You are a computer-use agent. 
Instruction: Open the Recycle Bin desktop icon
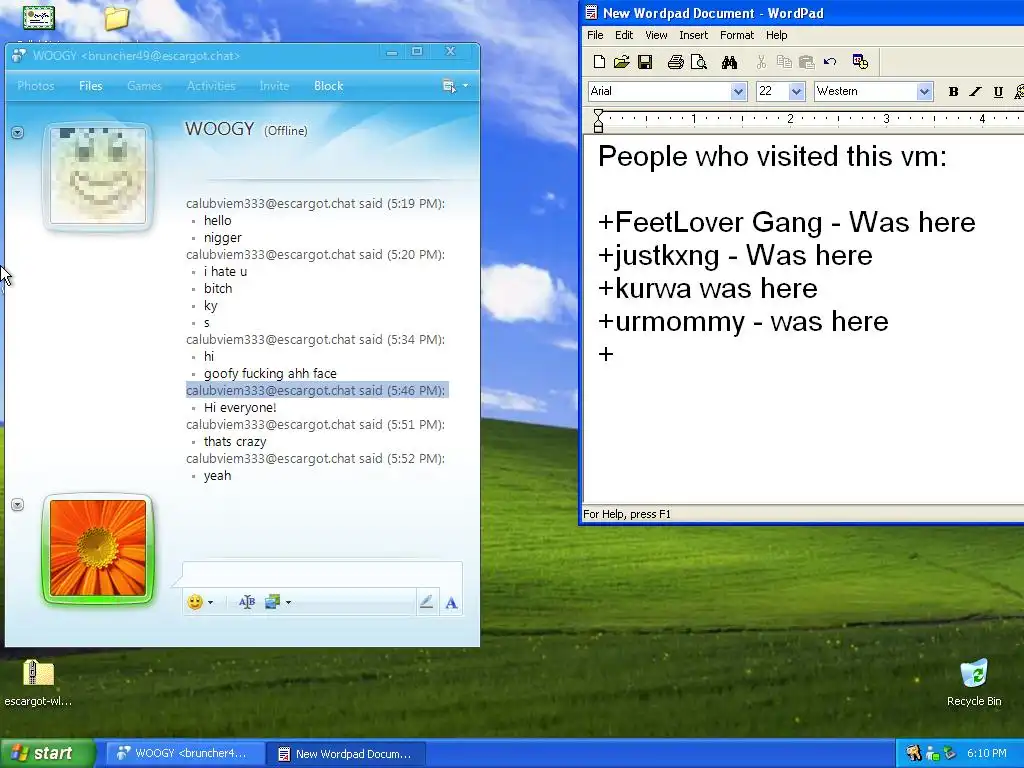(x=974, y=683)
